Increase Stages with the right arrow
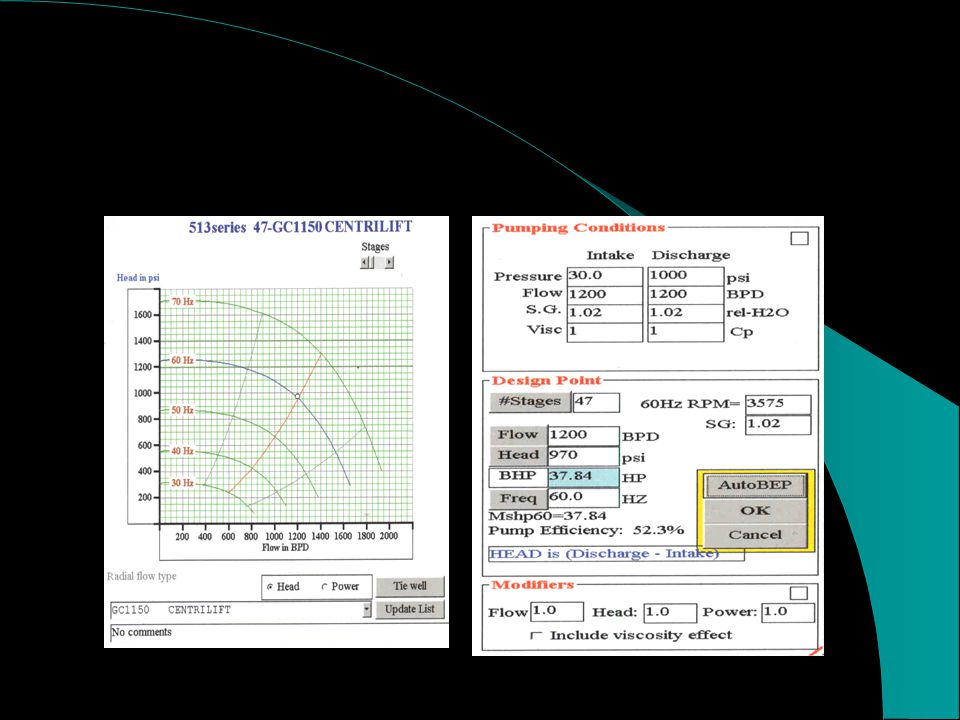This screenshot has width=960, height=720. 389,263
